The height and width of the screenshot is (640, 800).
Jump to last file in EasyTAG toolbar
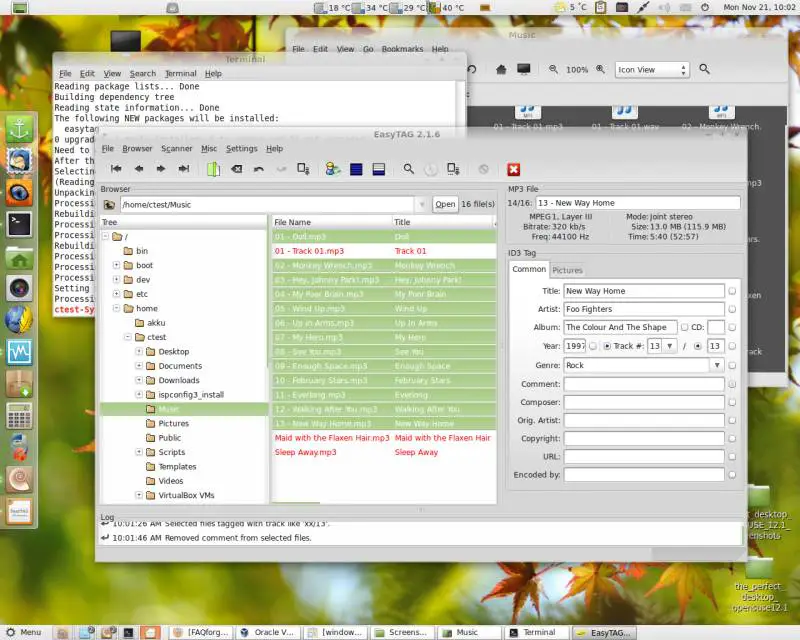184,169
